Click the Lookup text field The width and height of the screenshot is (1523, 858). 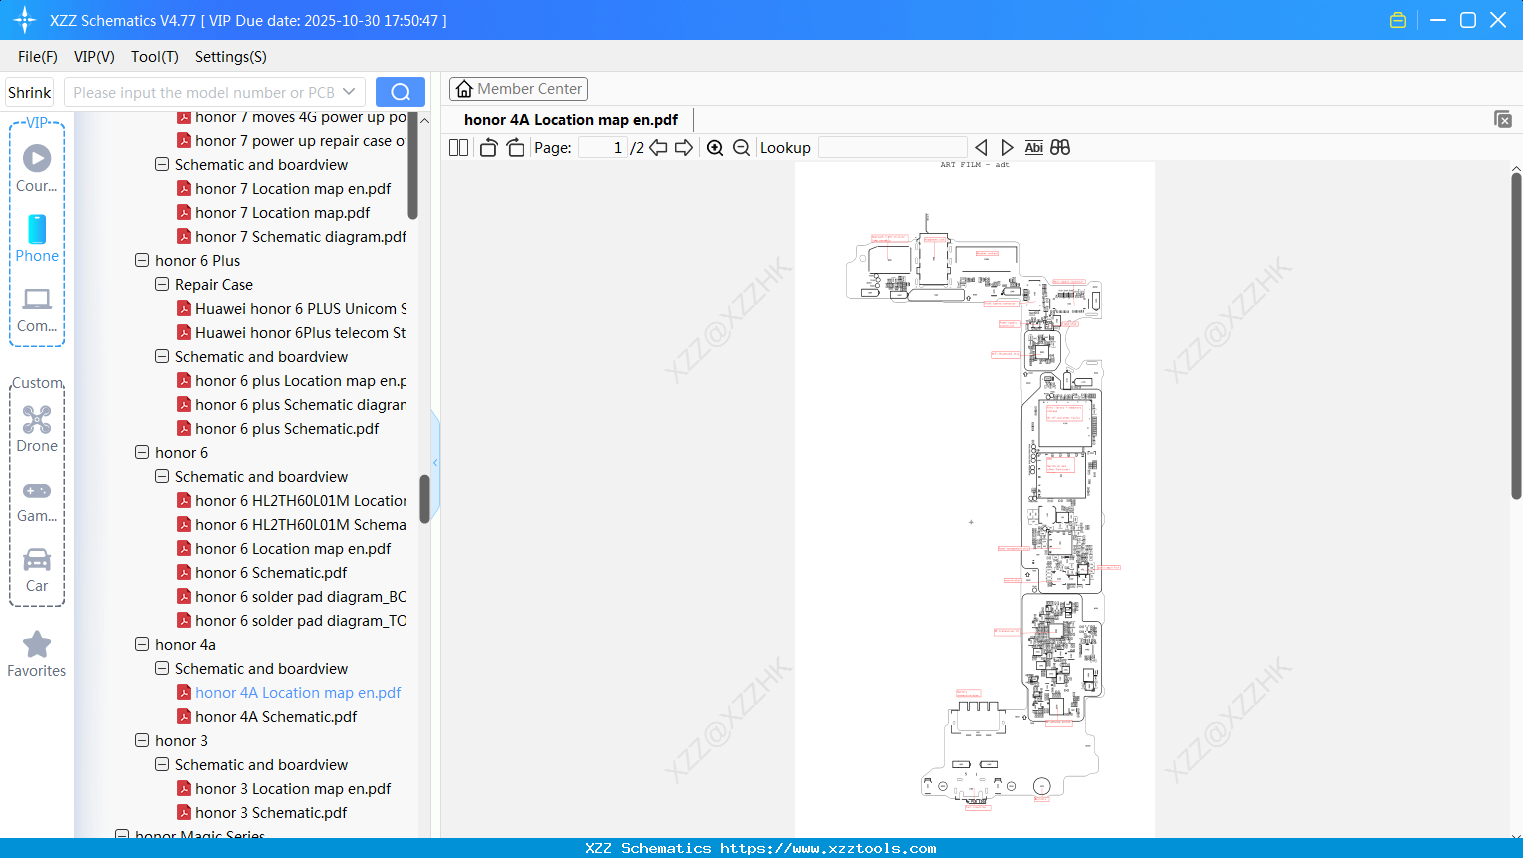coord(892,148)
